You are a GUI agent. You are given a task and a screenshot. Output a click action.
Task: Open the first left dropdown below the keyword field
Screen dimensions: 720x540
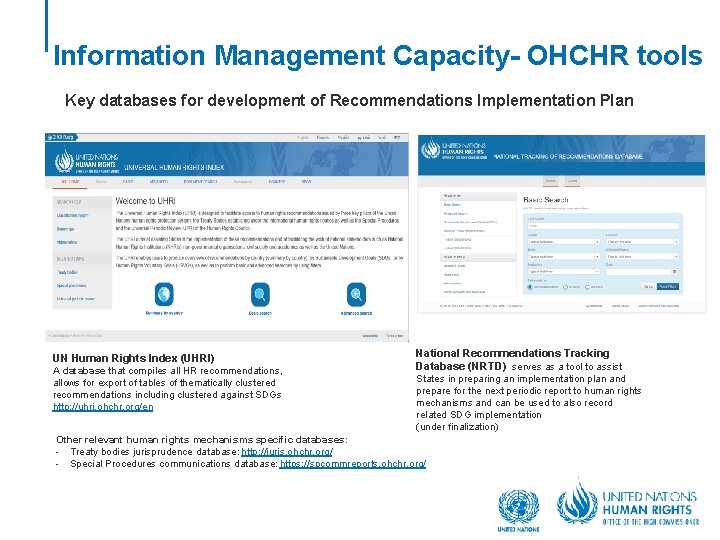click(564, 242)
